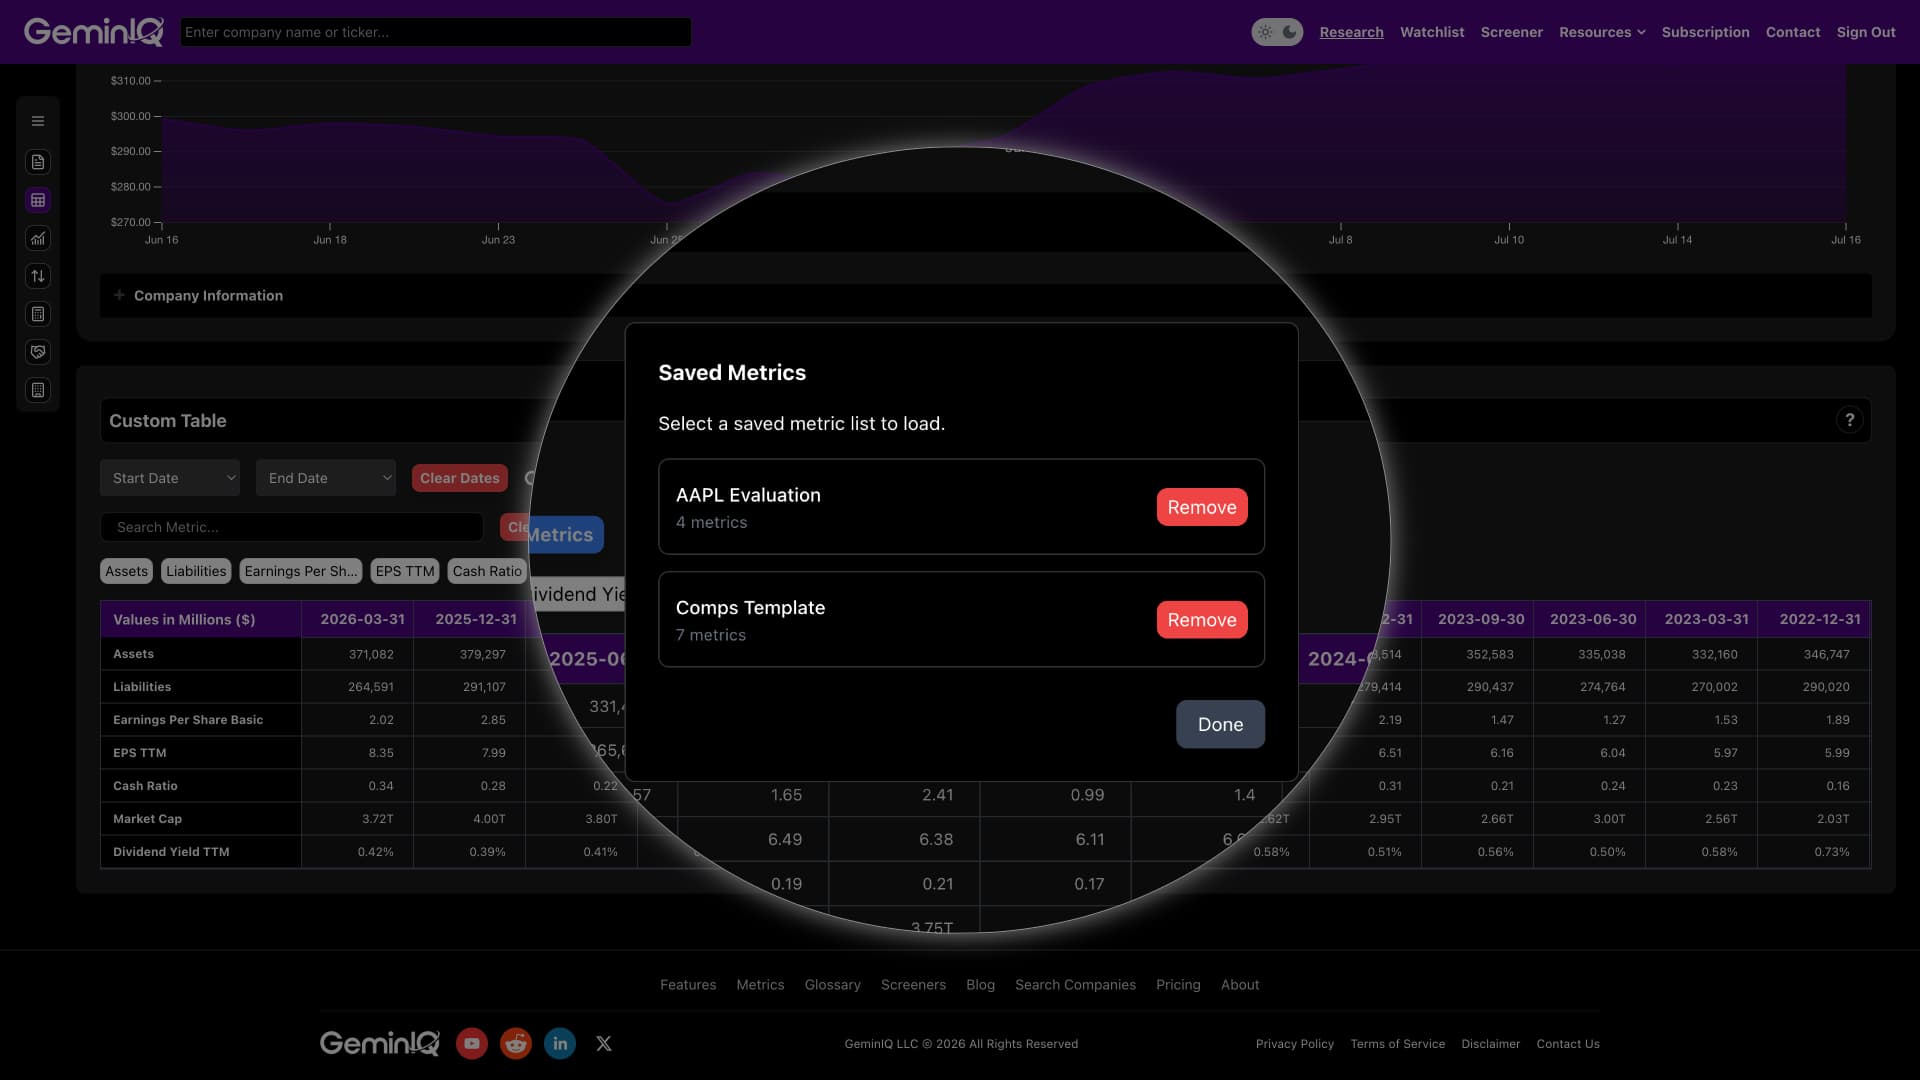Open the Contact nav link

pos(1792,32)
